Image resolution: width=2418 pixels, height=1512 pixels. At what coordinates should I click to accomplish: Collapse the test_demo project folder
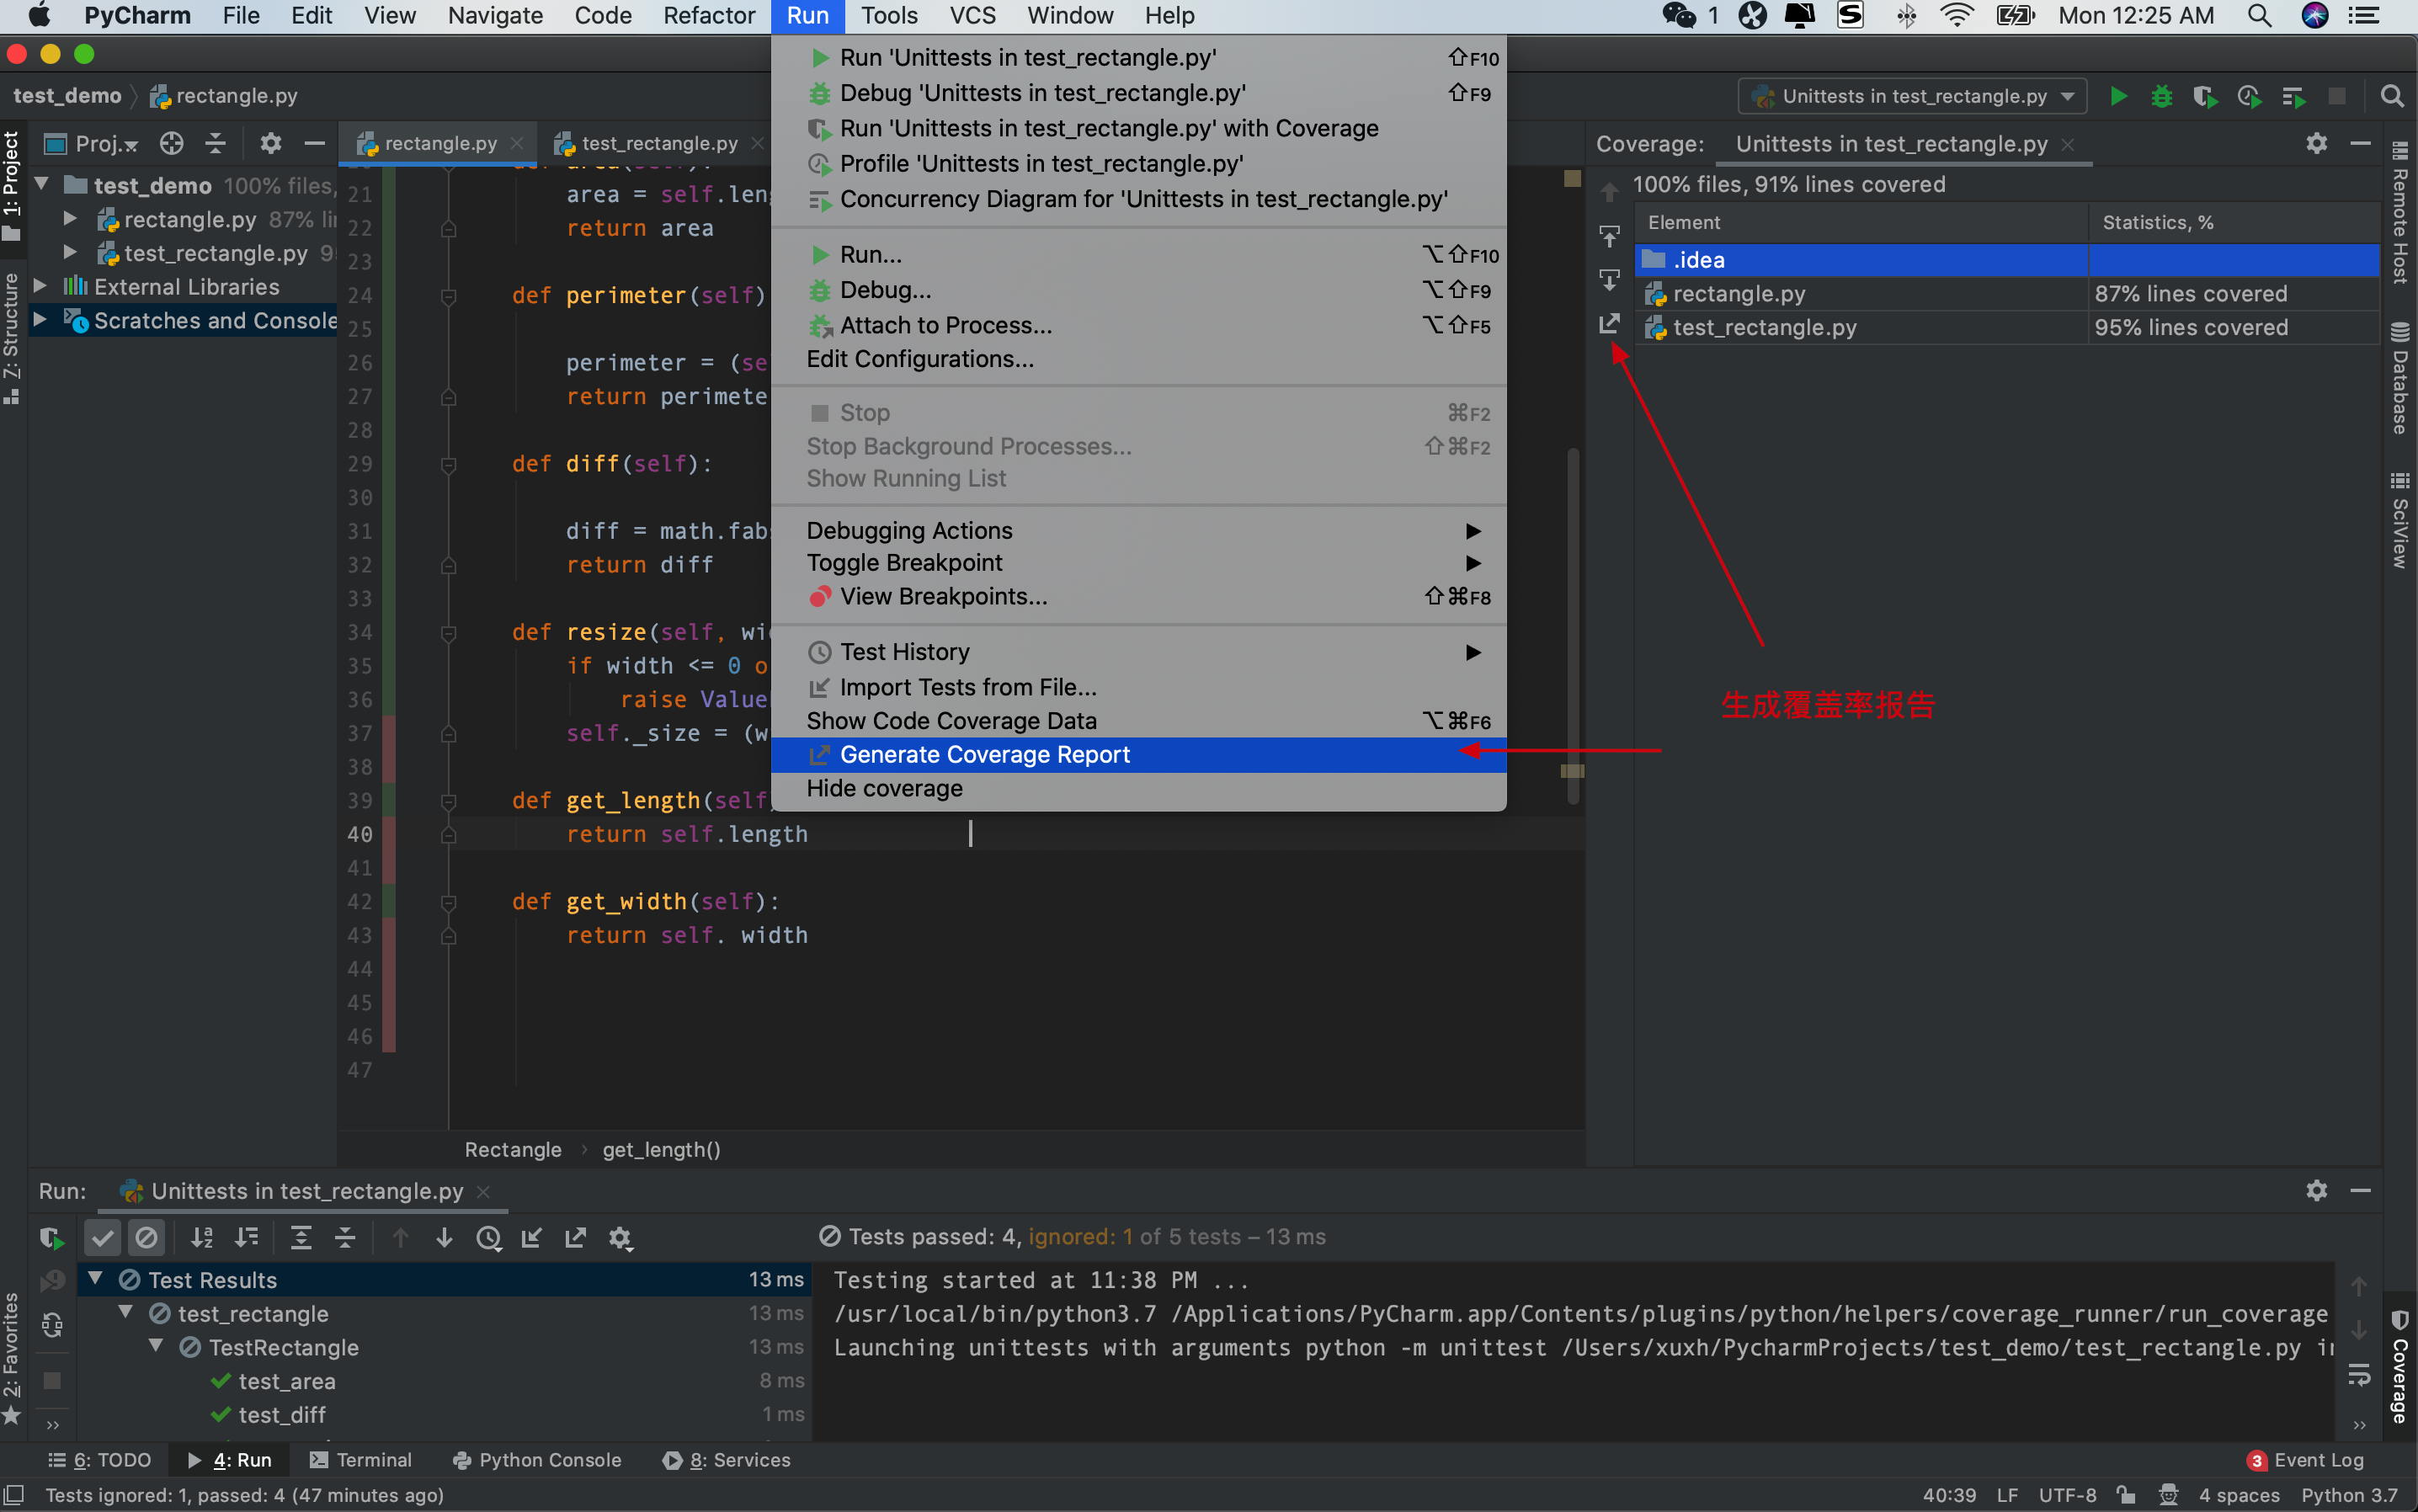coord(42,185)
